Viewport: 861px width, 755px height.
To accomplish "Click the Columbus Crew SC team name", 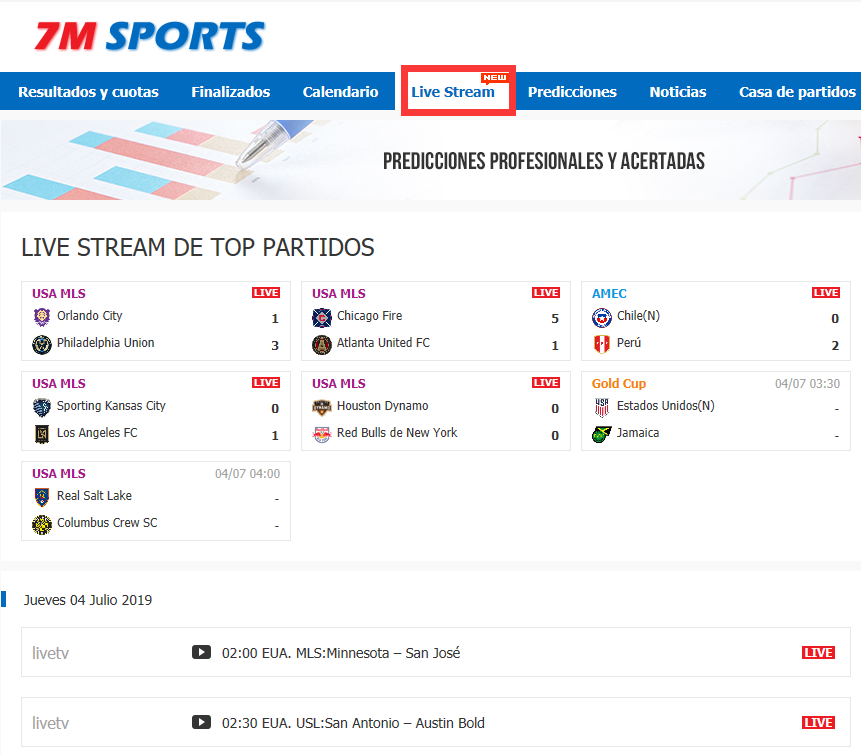I will (107, 523).
